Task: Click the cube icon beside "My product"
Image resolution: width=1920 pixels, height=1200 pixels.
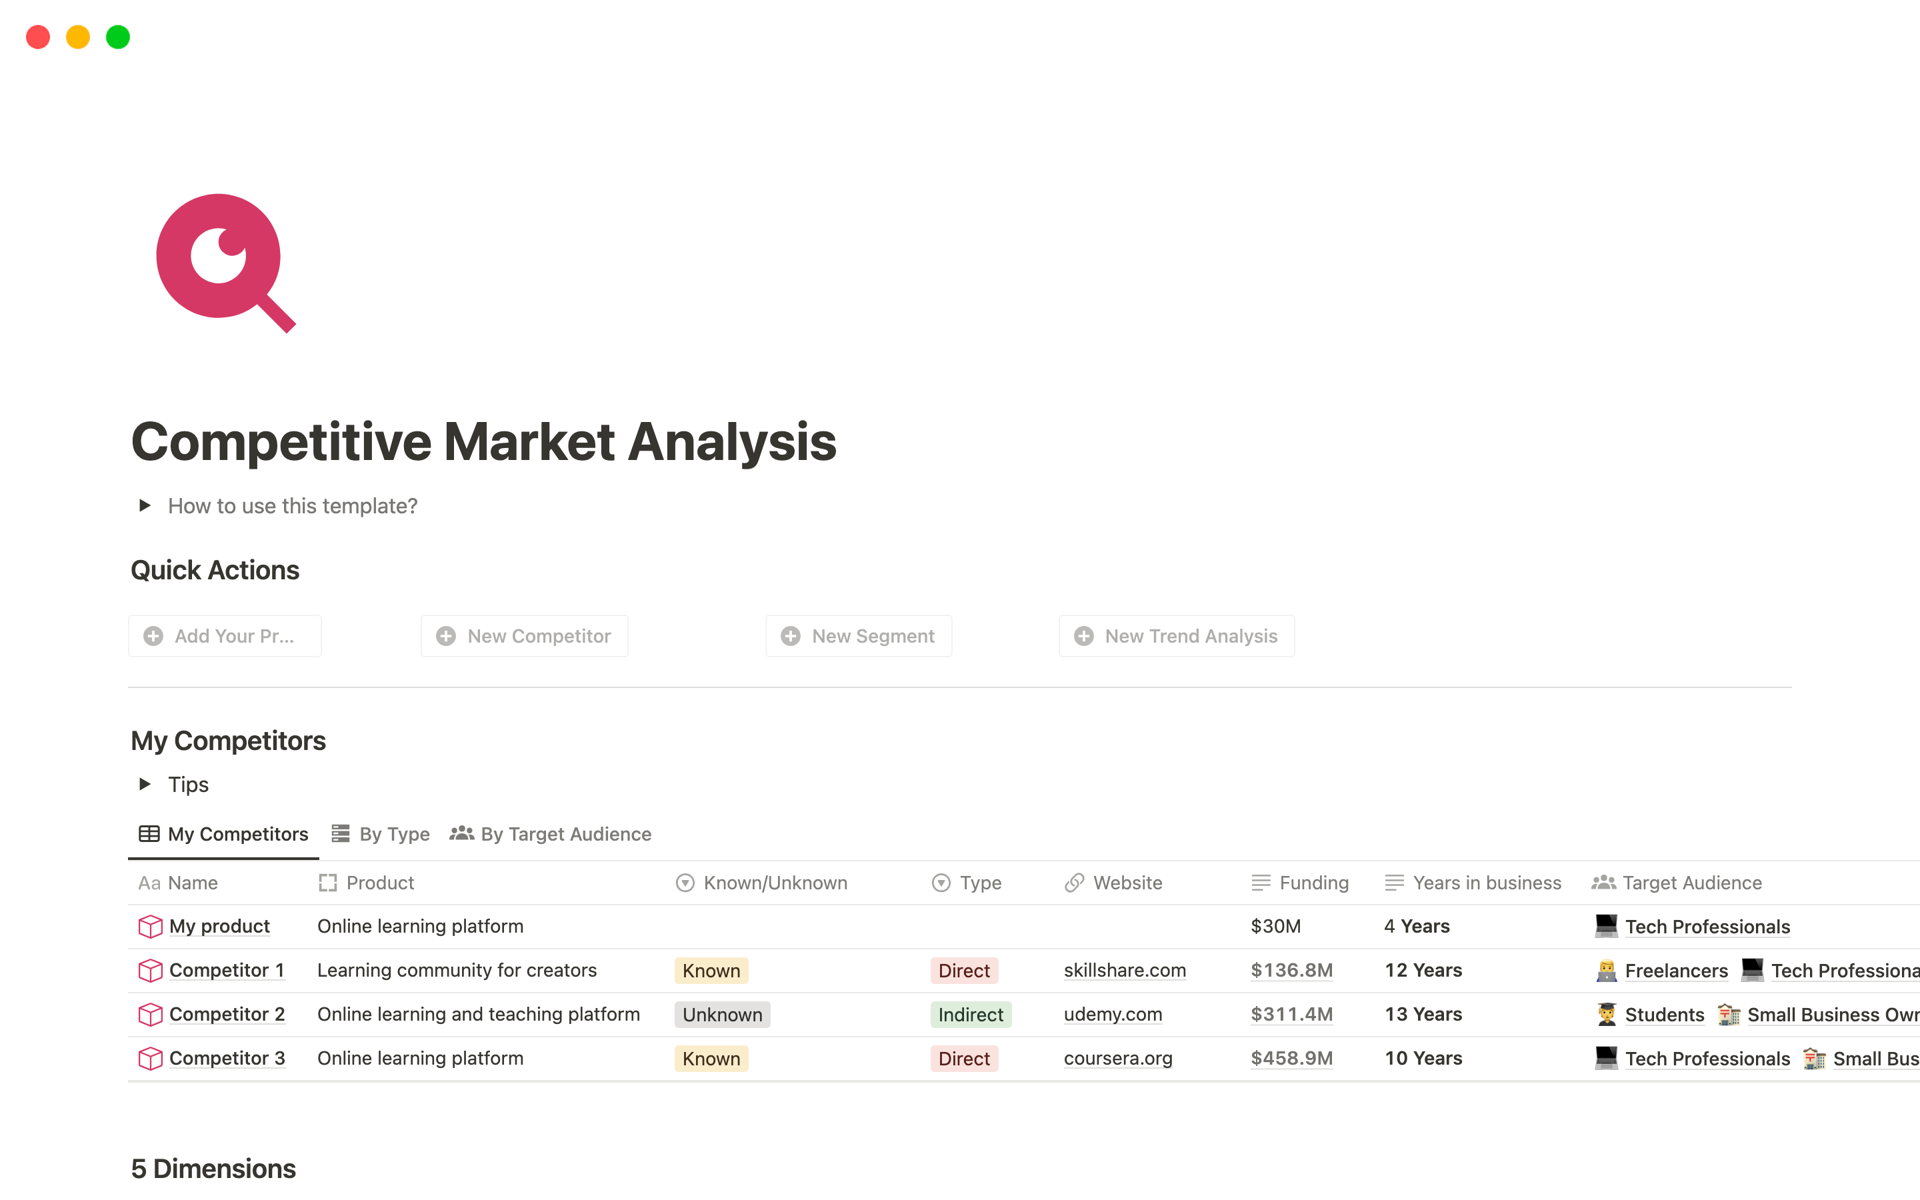Action: (149, 926)
